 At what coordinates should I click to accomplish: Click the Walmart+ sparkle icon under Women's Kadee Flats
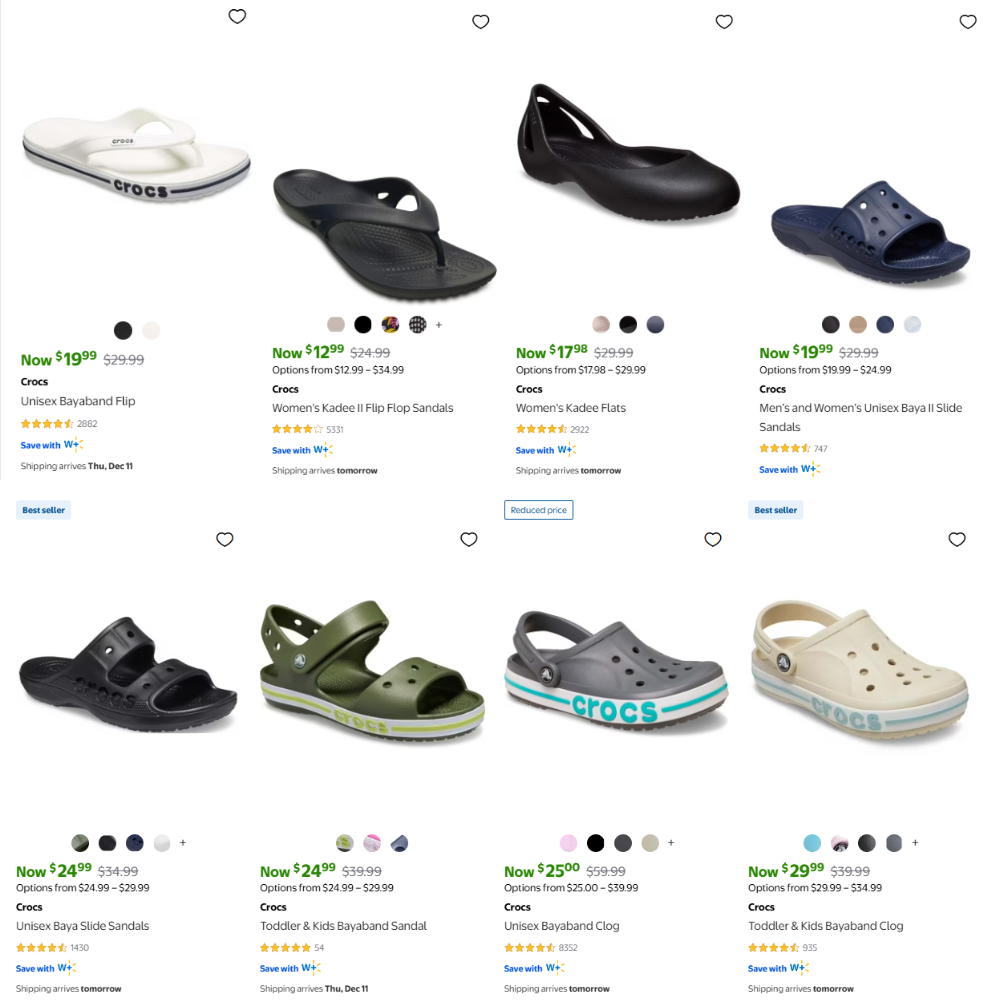point(564,450)
